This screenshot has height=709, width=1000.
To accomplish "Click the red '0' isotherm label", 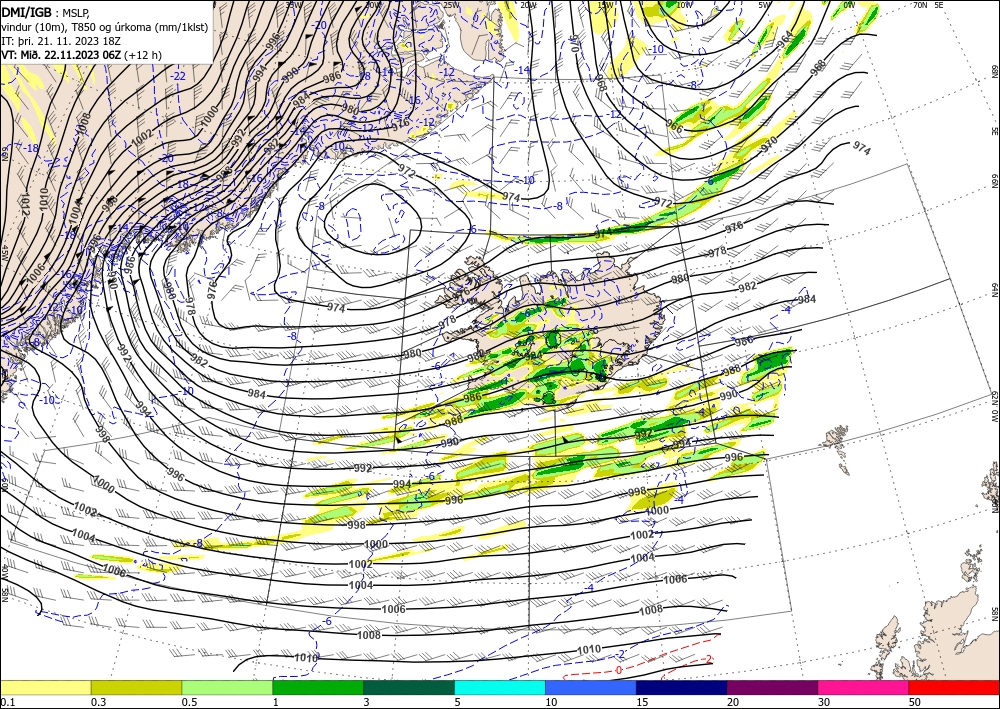I will click(619, 670).
